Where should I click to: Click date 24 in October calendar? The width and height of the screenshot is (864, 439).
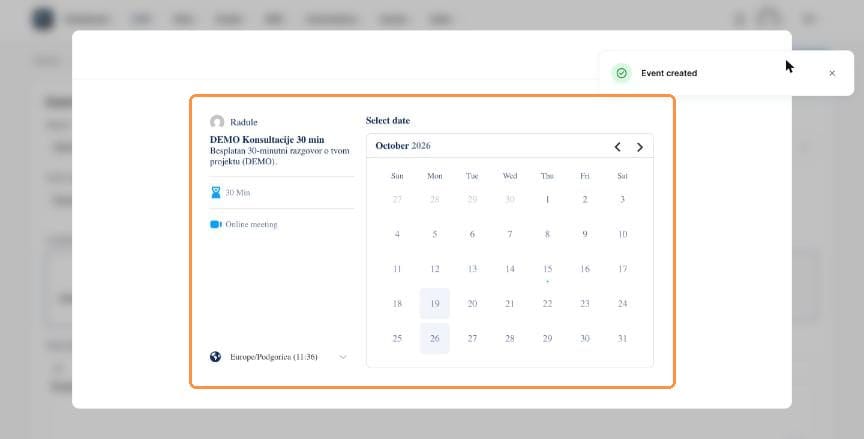click(622, 303)
